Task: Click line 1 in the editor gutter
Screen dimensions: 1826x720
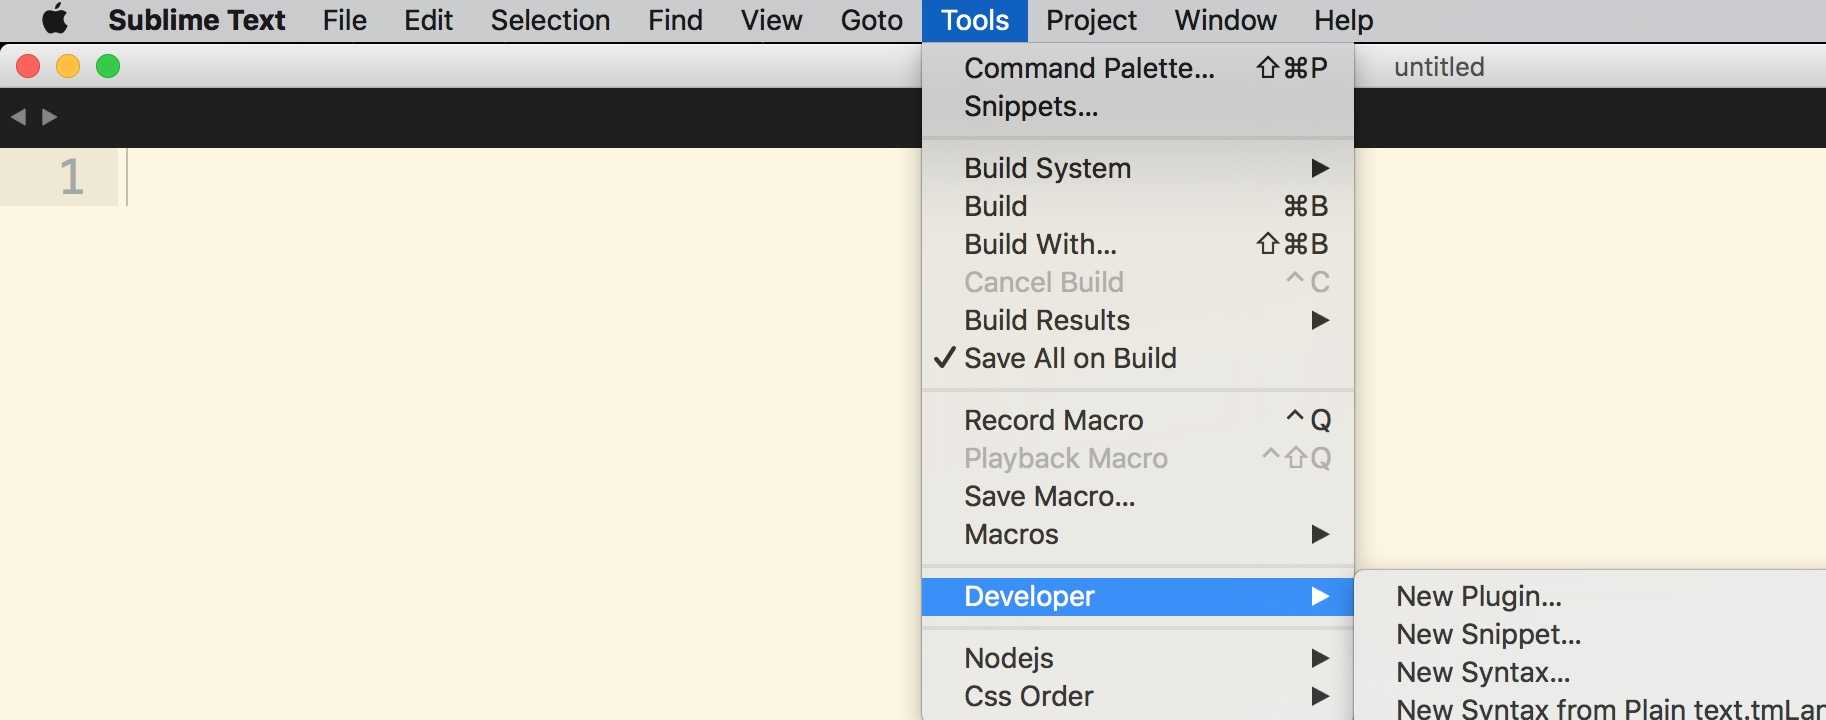Action: [71, 177]
